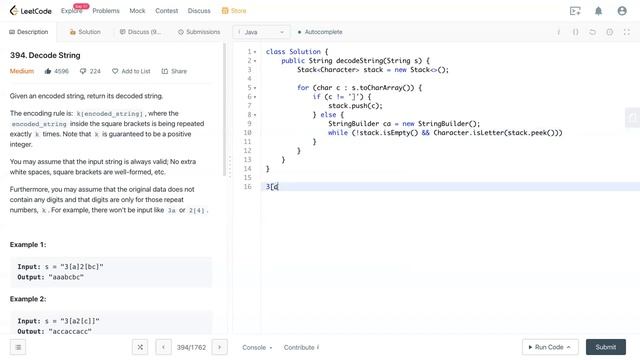Place cursor on code line 16
The image size is (640, 360).
click(451, 187)
